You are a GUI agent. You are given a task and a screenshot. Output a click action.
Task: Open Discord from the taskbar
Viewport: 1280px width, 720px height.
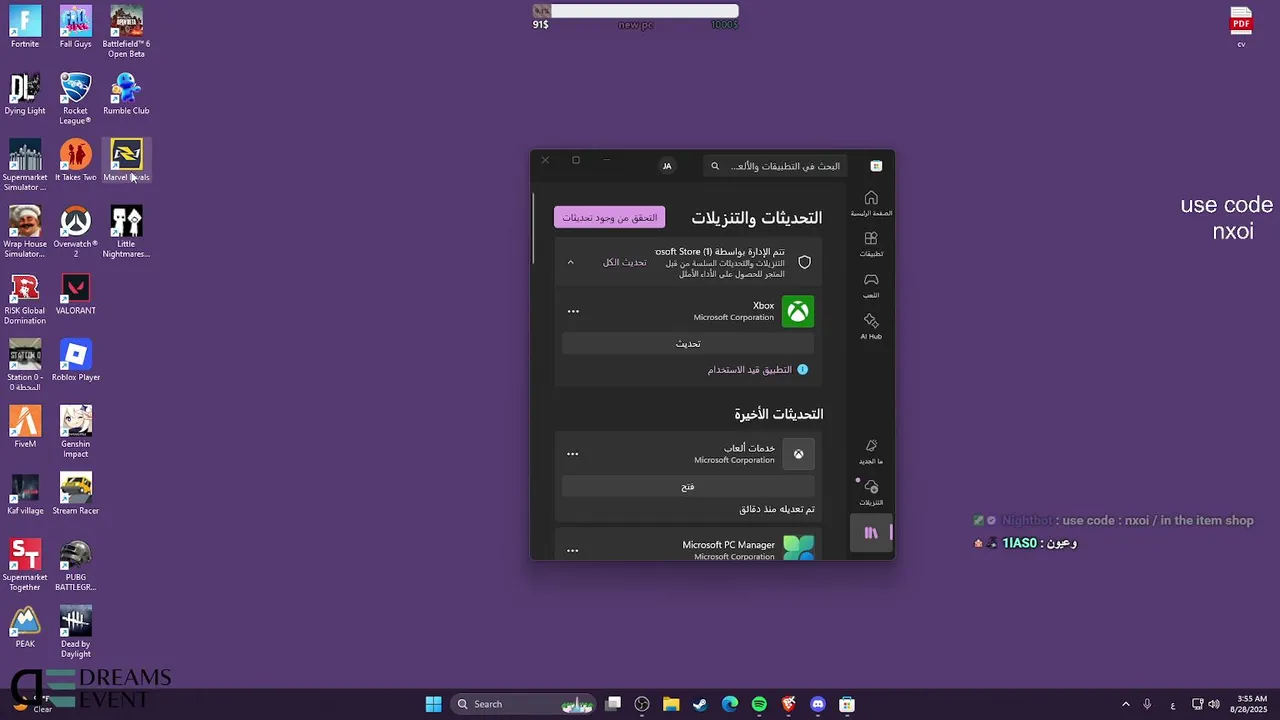click(x=818, y=704)
